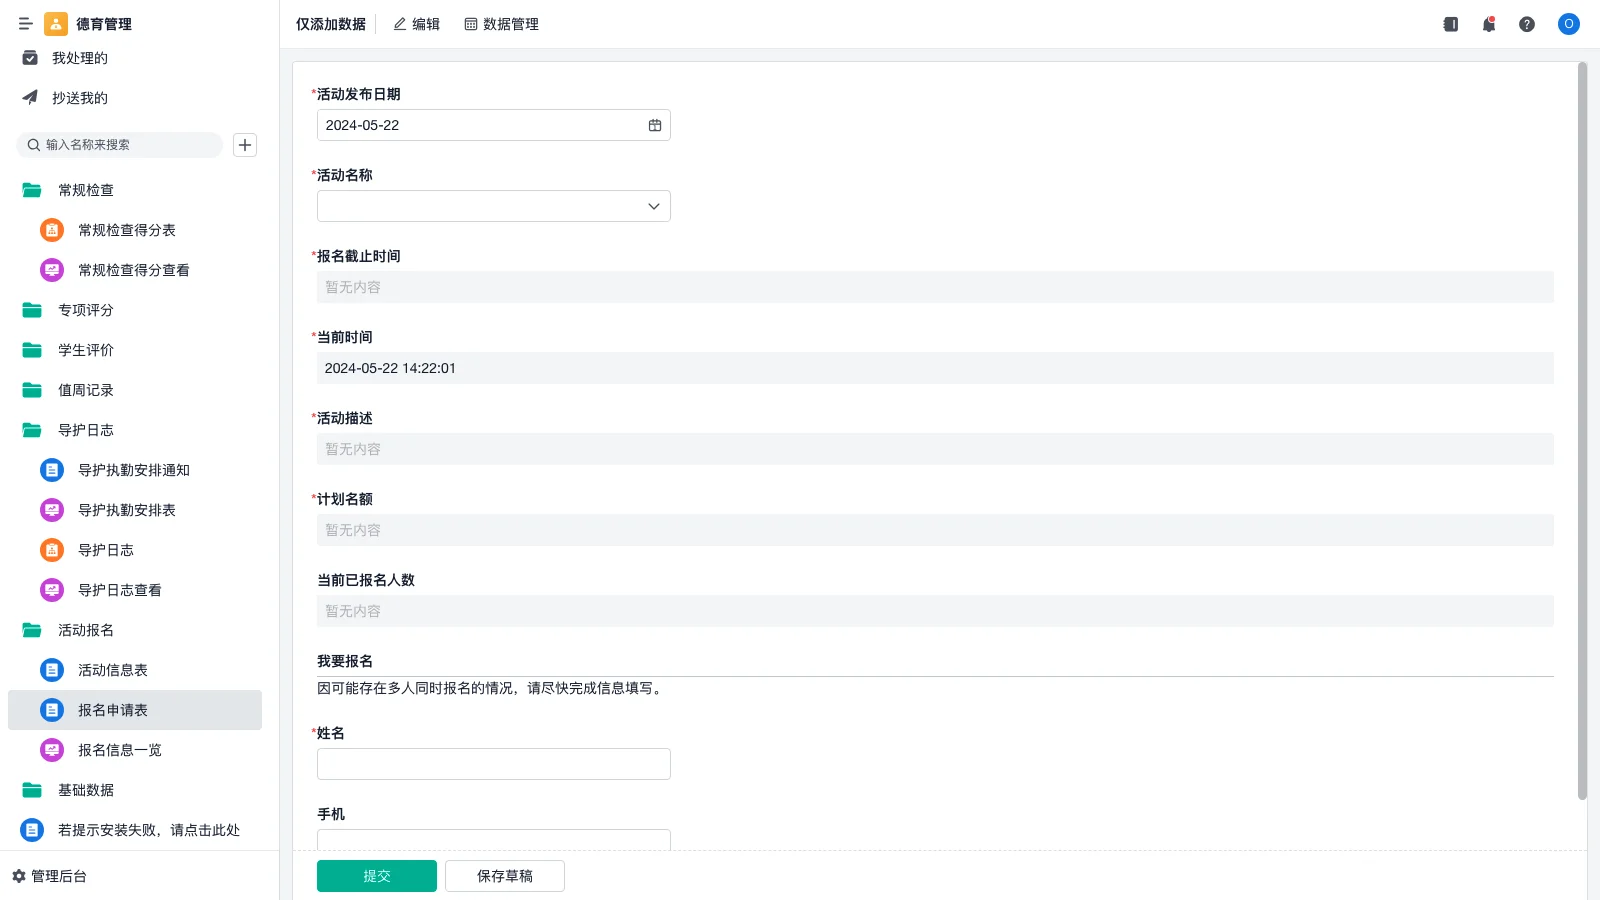The image size is (1600, 900).
Task: Open 若提示安装失败，请点击此处 link
Action: [149, 830]
